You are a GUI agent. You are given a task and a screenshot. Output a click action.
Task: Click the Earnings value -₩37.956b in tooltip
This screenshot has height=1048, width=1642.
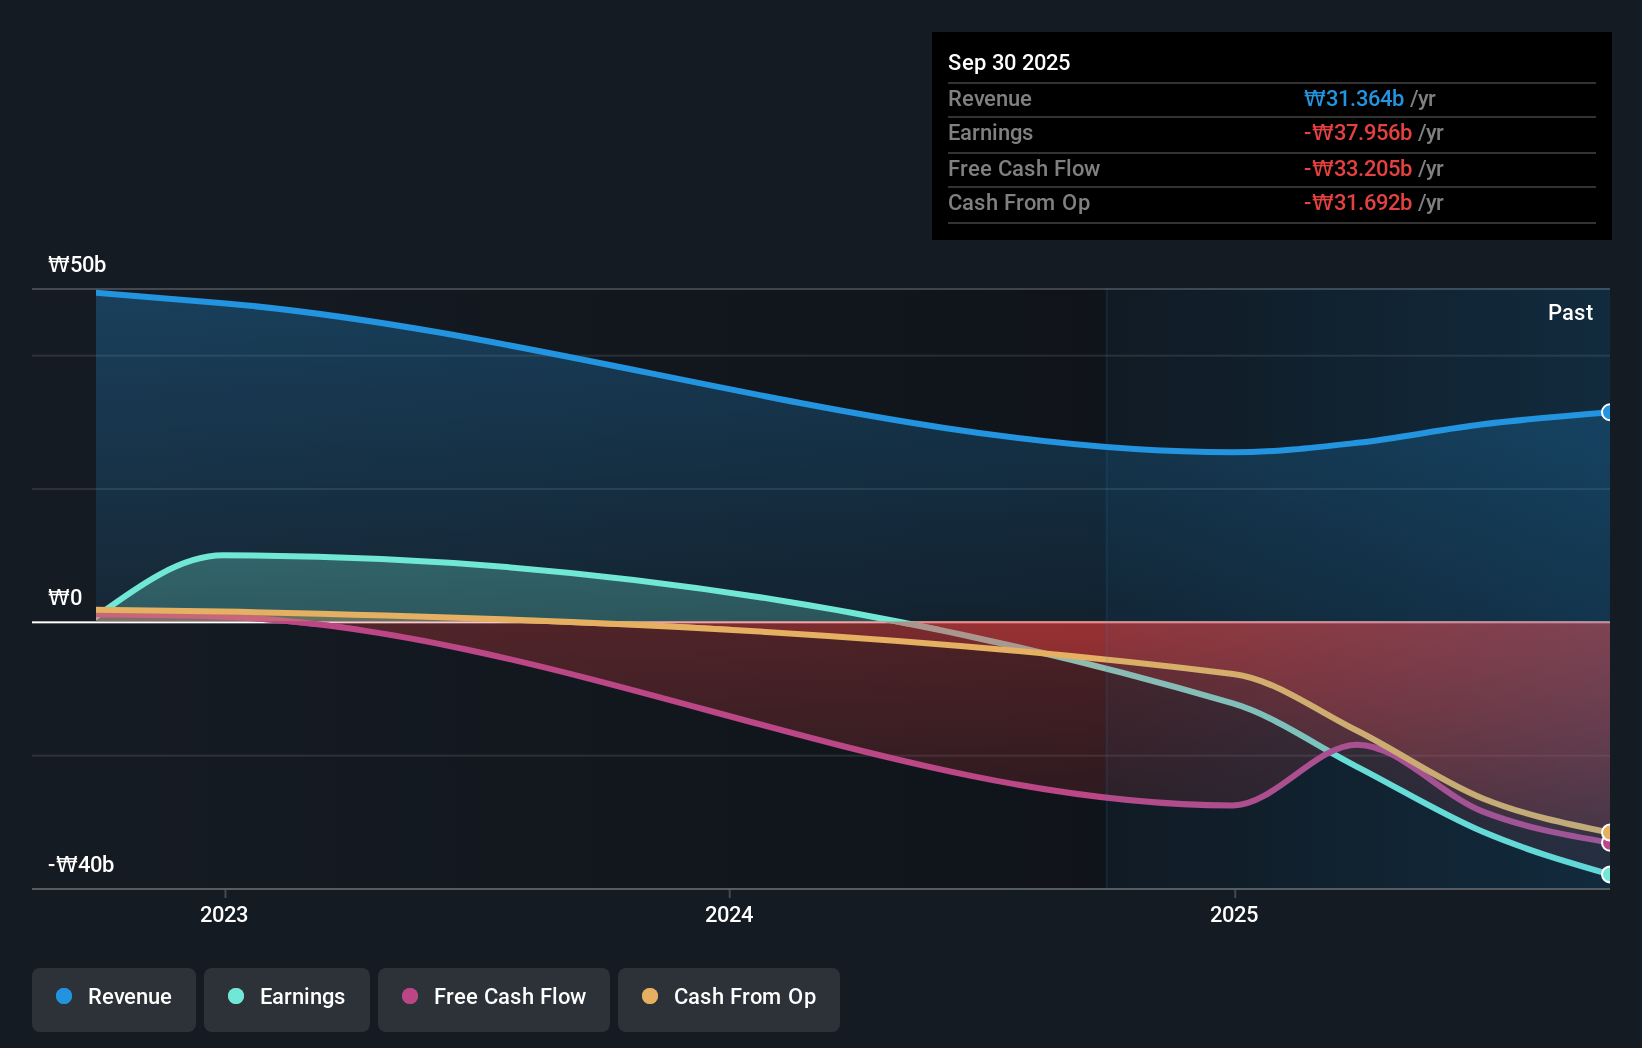(x=1358, y=133)
